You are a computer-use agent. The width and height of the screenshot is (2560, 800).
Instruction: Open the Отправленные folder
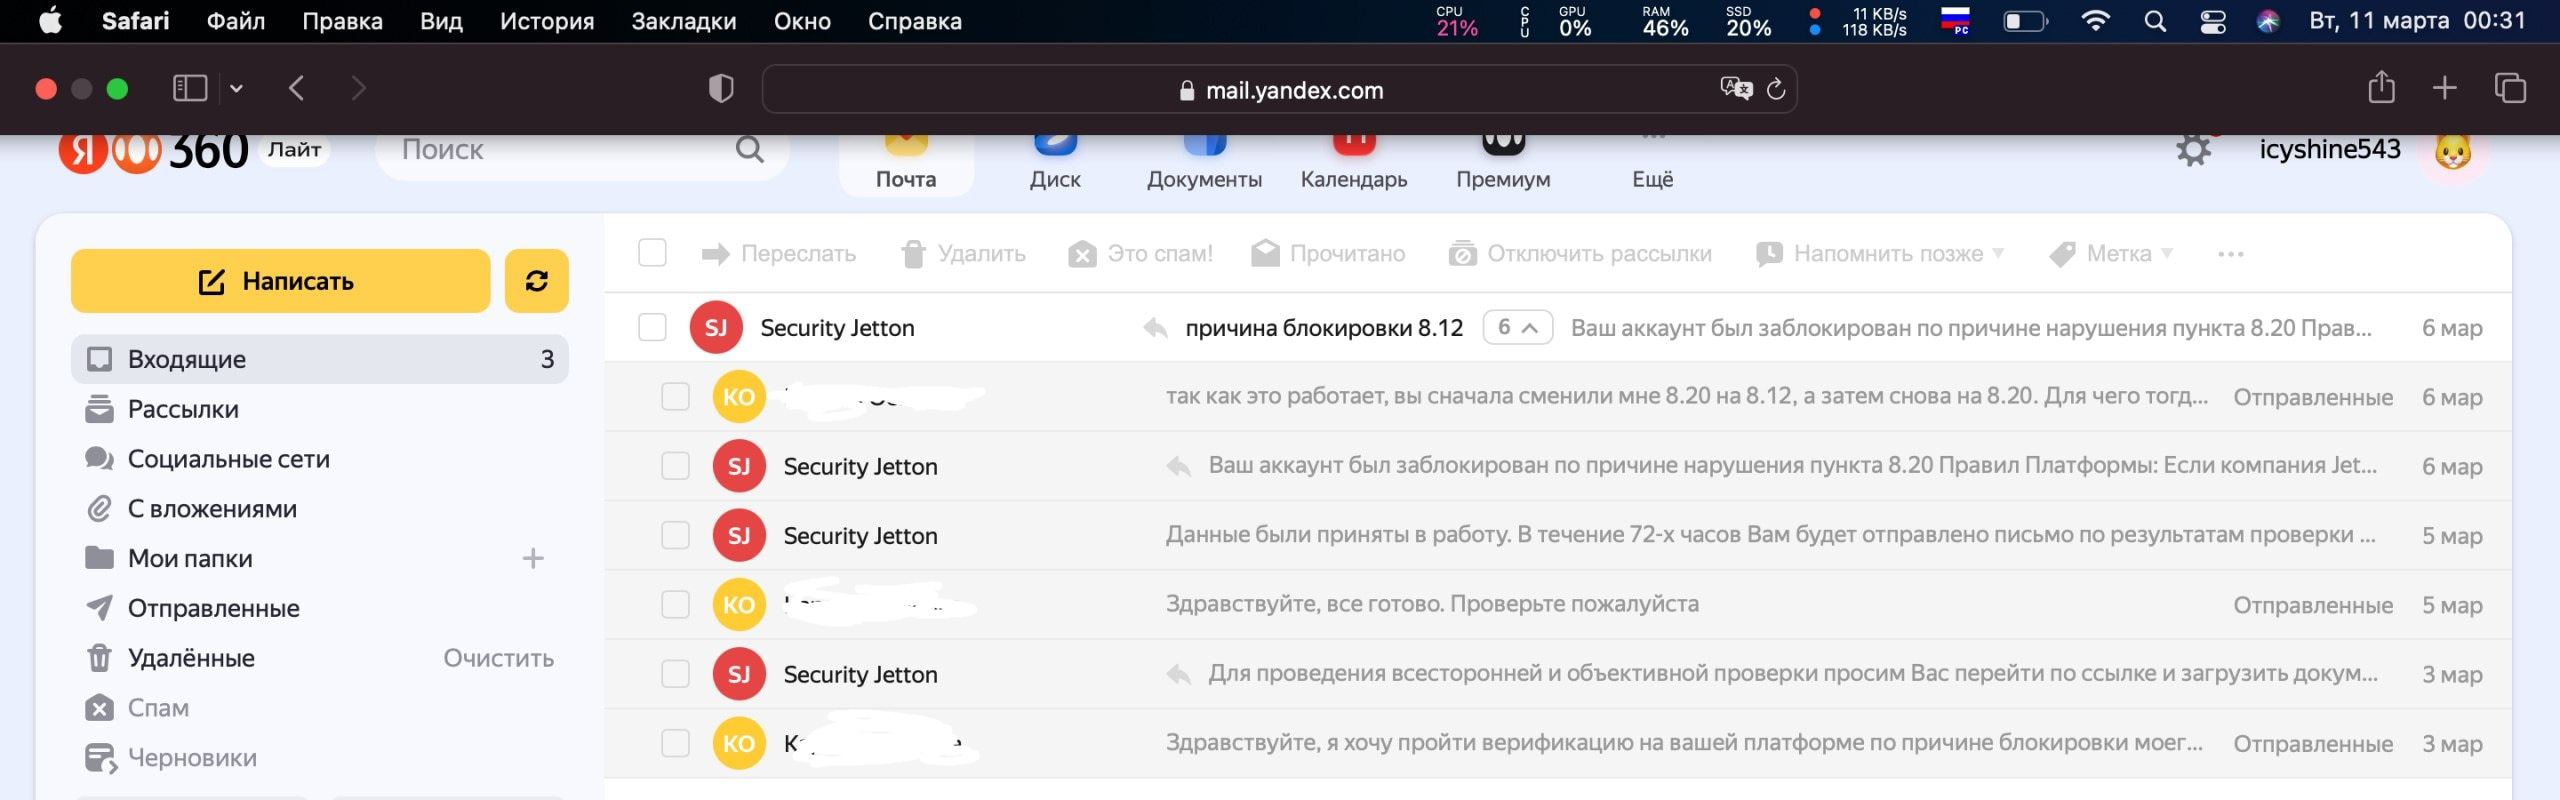tap(320, 608)
